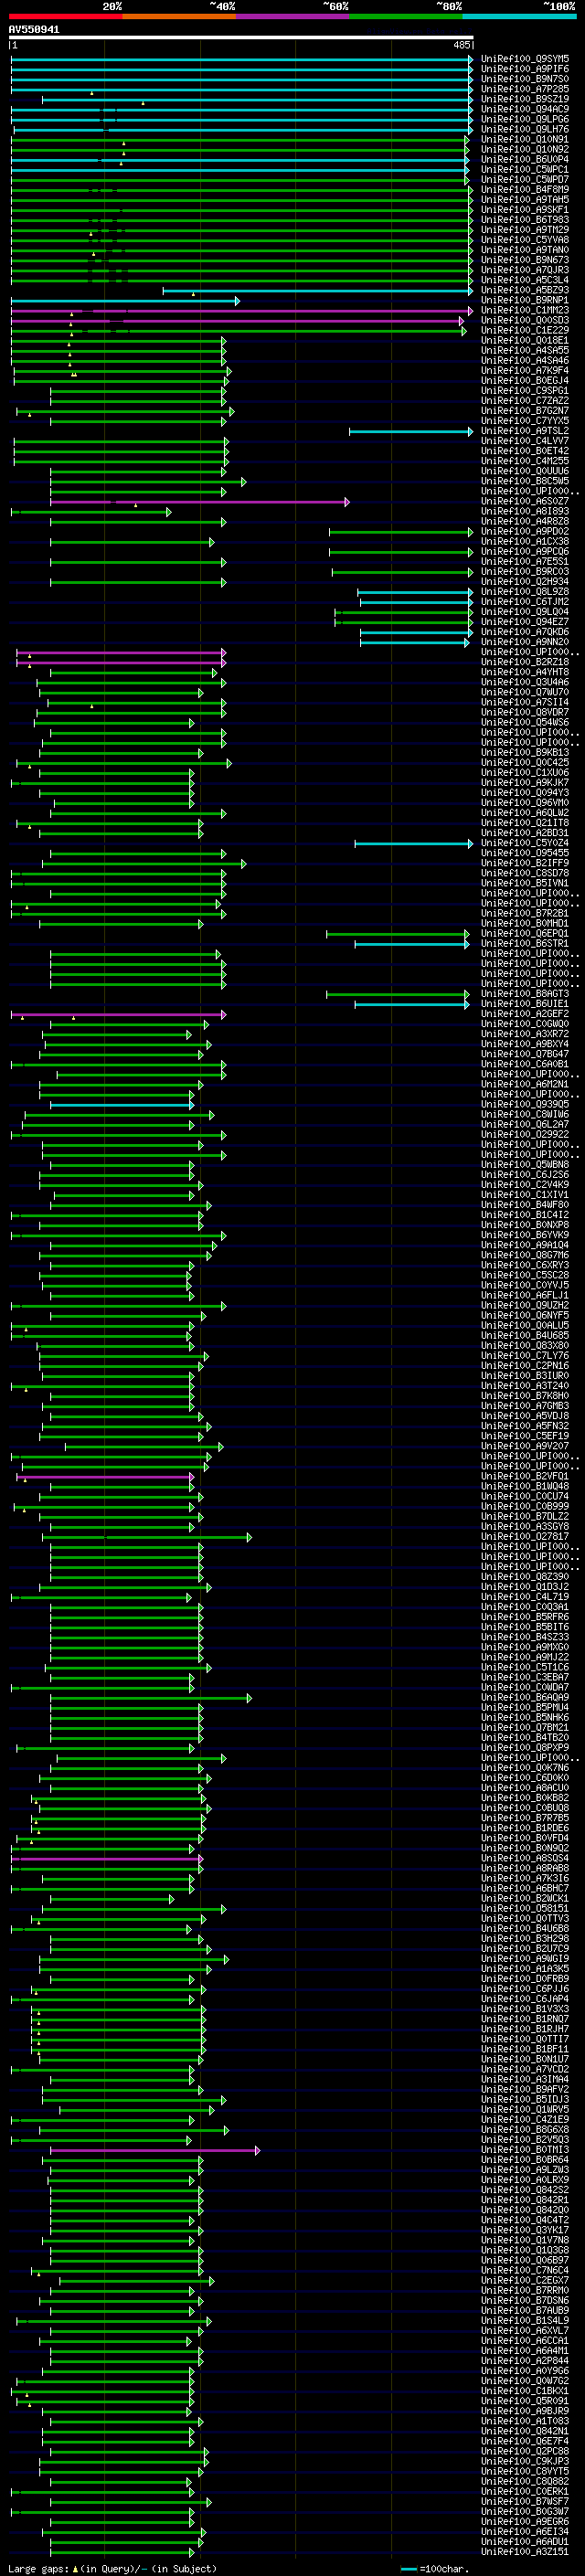Click the purple alignment bar for UniRef100_C1MM23
The image size is (585, 2576).
tap(241, 311)
